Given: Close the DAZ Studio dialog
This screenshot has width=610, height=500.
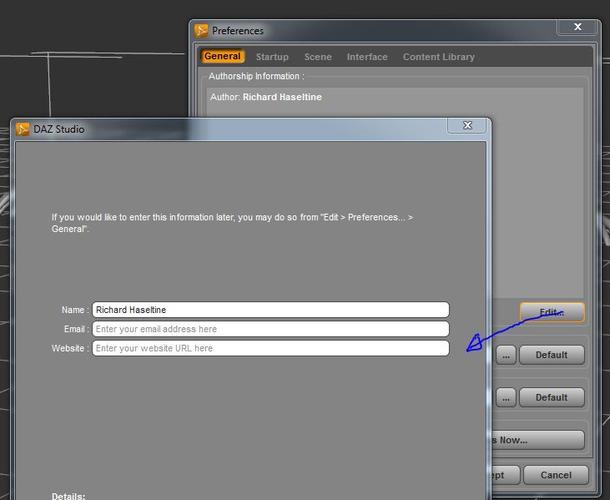Looking at the screenshot, I should pyautogui.click(x=467, y=125).
